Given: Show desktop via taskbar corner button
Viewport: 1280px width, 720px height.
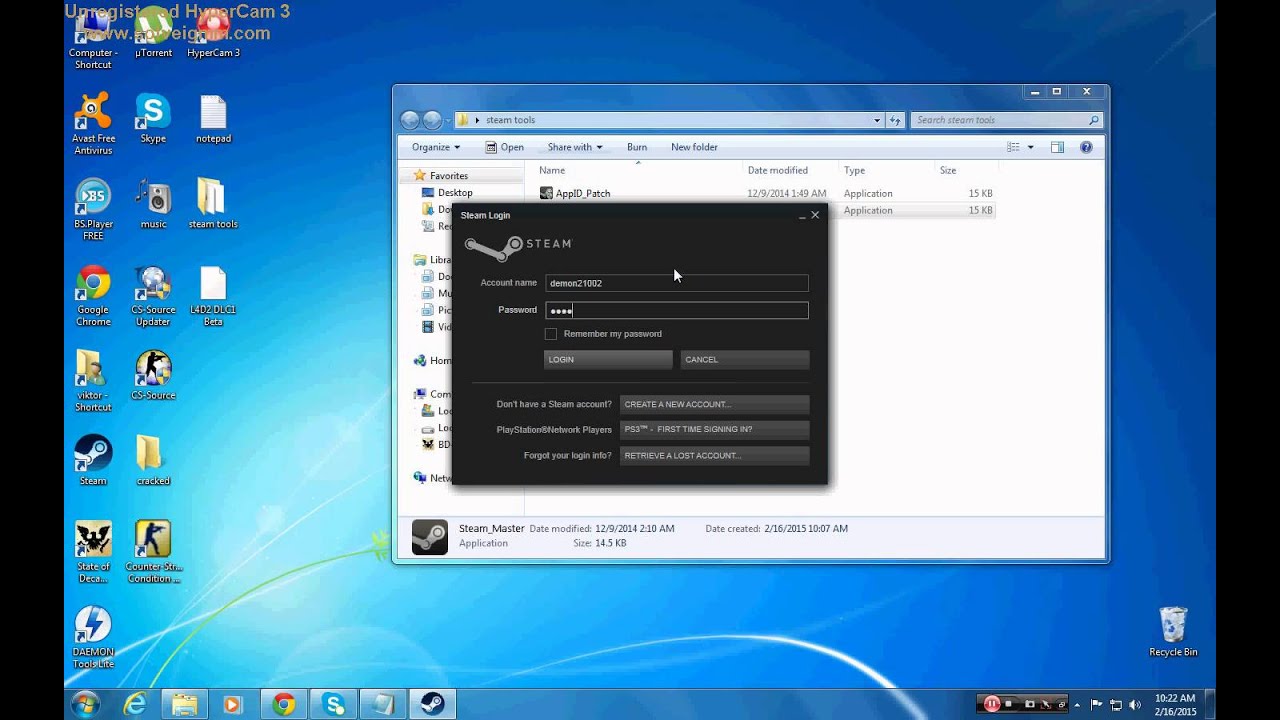Looking at the screenshot, I should point(1211,704).
